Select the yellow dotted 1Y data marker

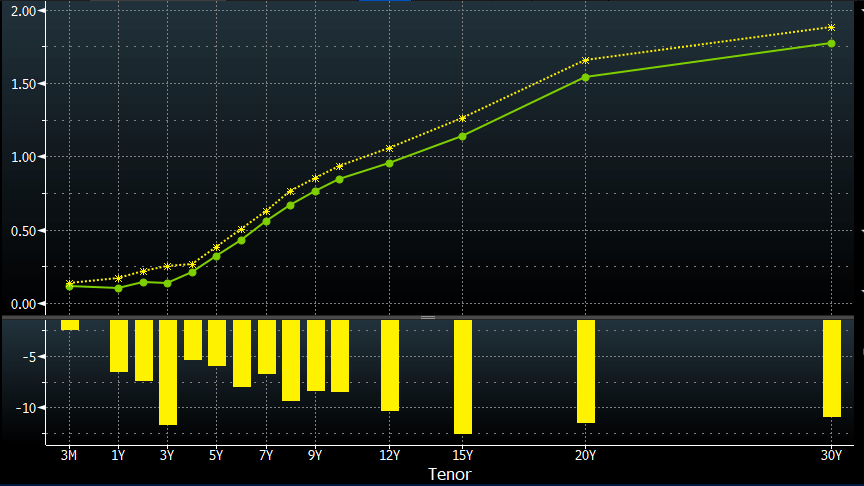point(118,279)
